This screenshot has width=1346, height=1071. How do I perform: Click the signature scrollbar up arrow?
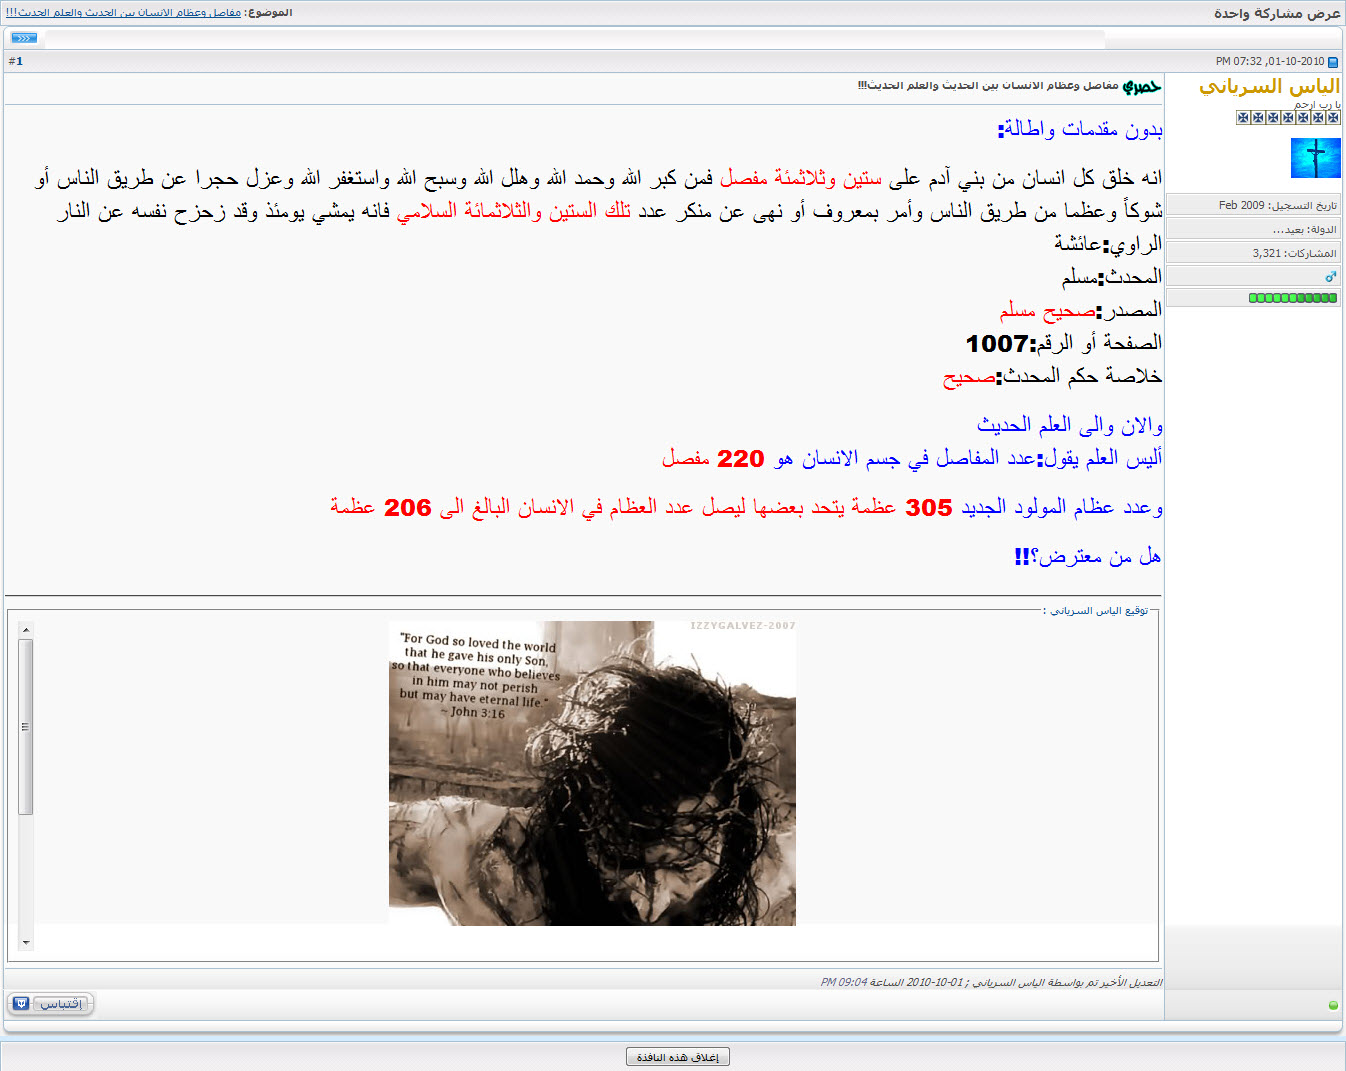[26, 630]
